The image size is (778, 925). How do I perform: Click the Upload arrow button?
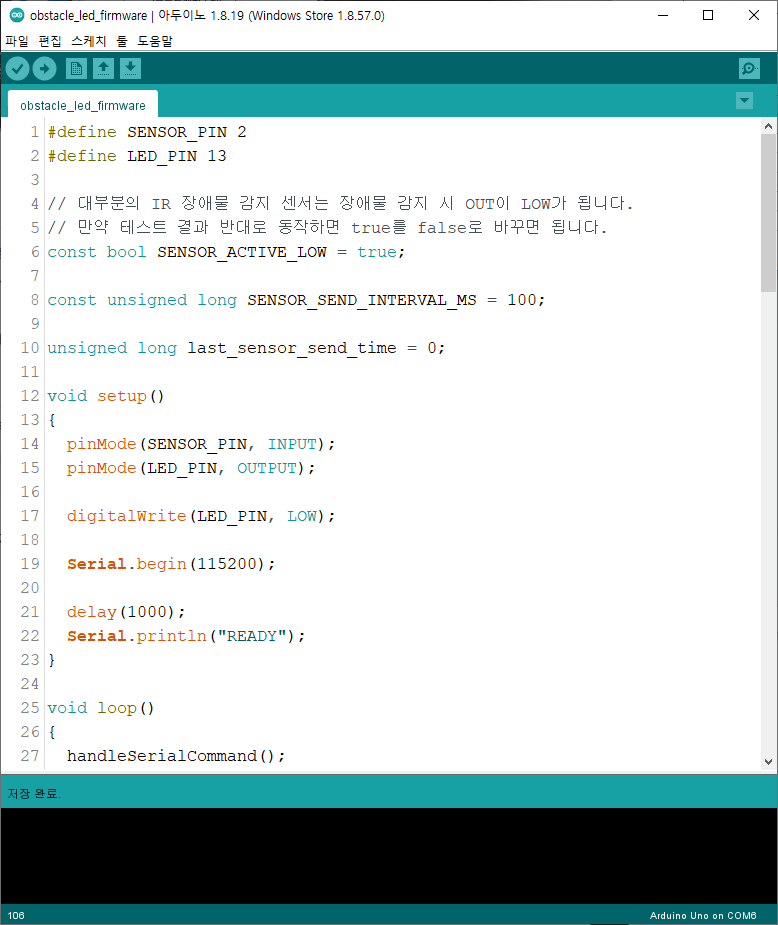pyautogui.click(x=44, y=68)
